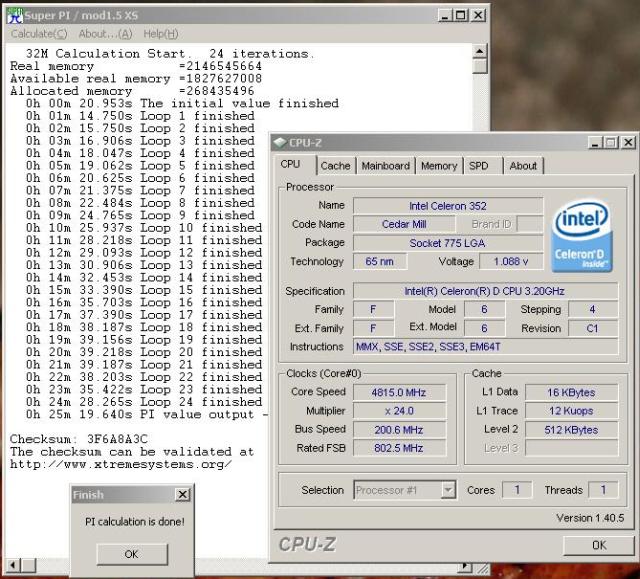Switch to the Mainboard tab

coord(386,166)
